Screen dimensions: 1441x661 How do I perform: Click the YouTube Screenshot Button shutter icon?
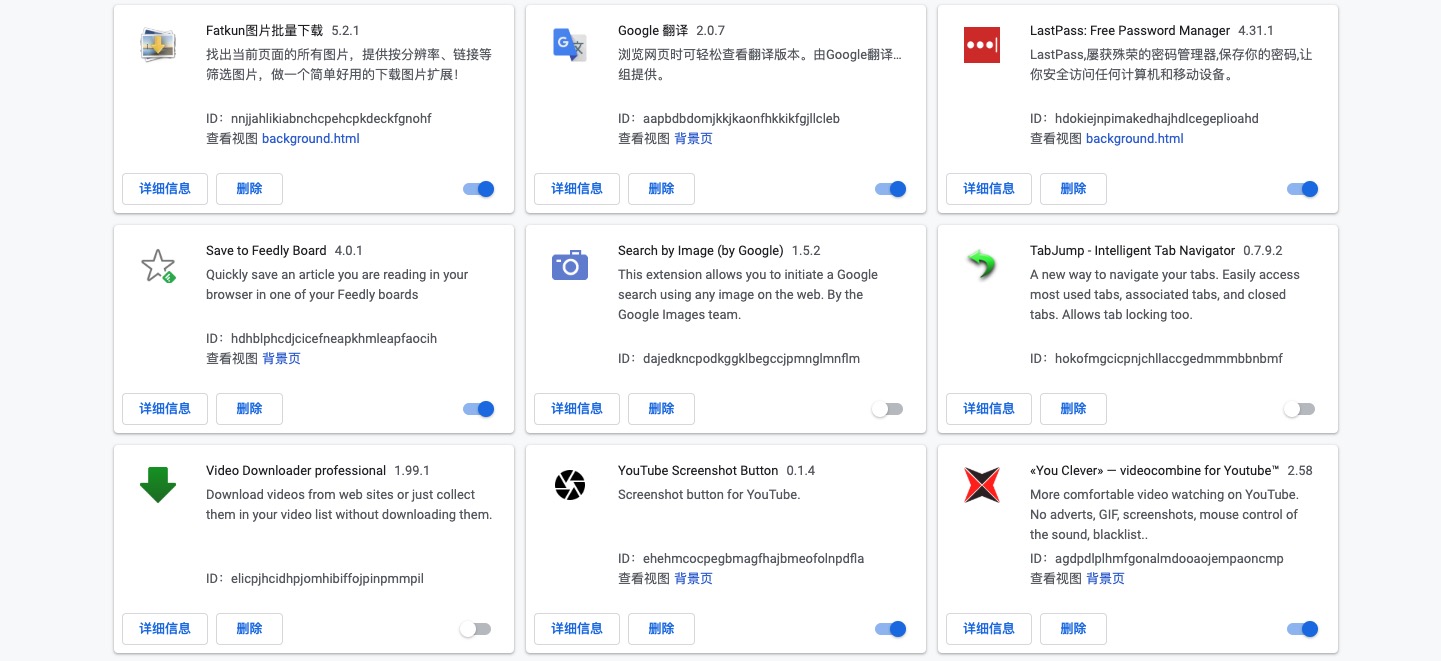pos(570,485)
